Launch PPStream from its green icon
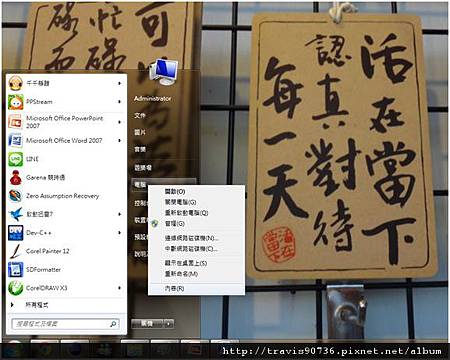 tap(15, 102)
